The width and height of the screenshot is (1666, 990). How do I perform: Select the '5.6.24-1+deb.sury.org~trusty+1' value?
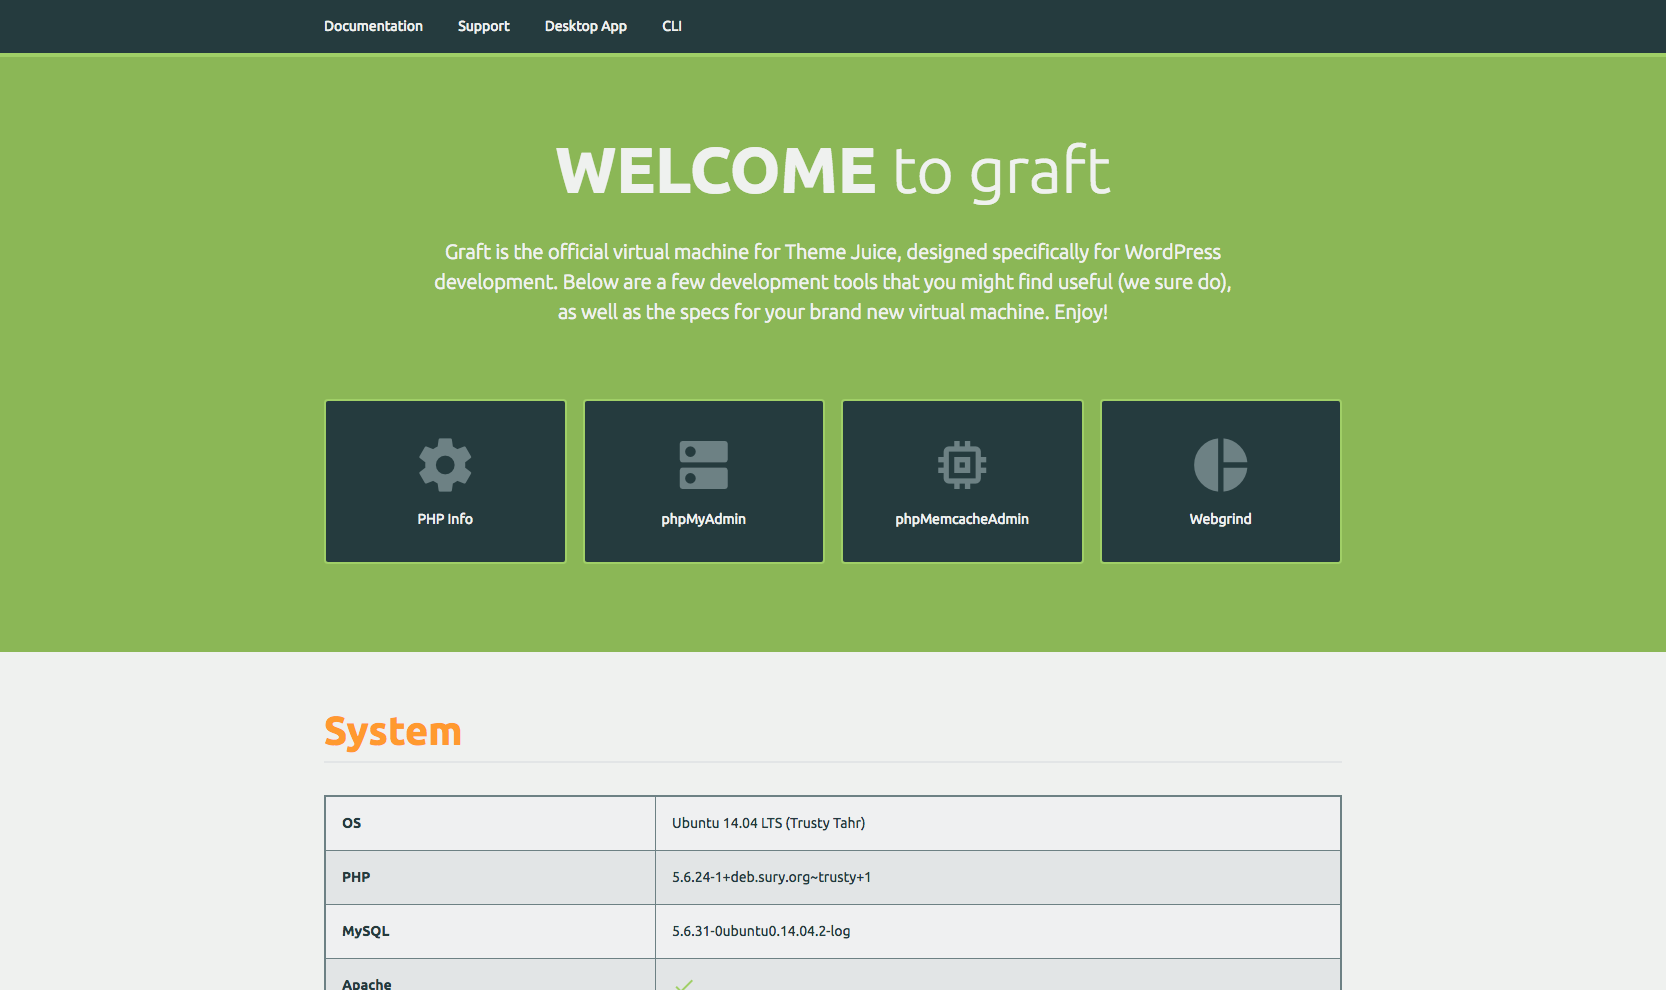pos(772,877)
